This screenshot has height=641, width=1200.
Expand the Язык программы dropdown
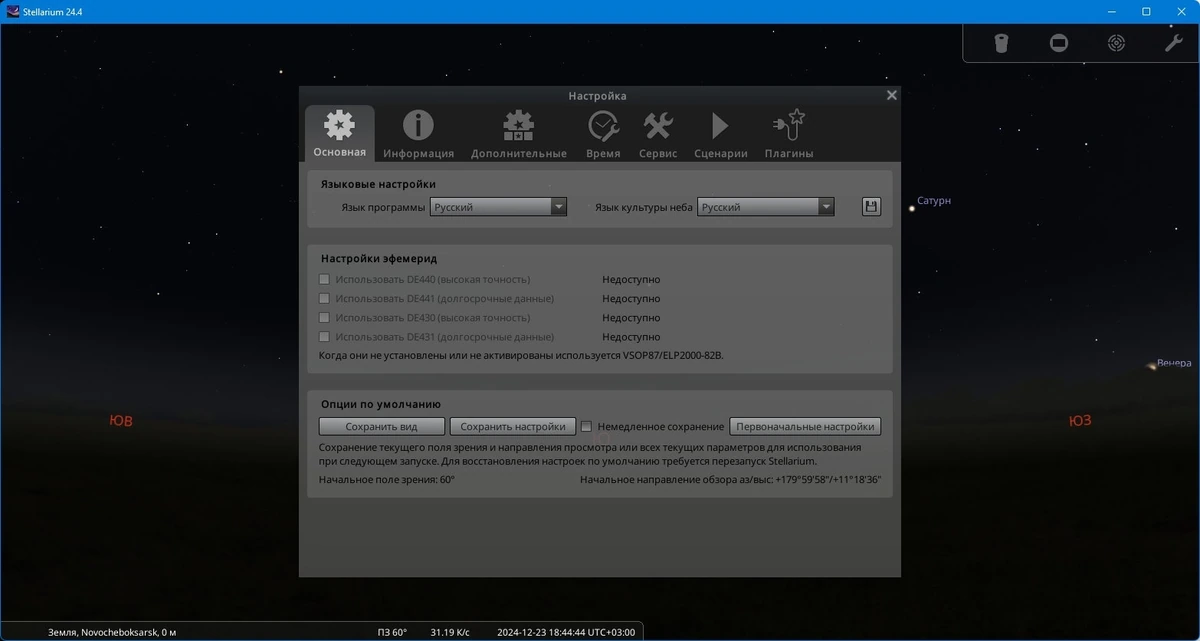tap(498, 207)
